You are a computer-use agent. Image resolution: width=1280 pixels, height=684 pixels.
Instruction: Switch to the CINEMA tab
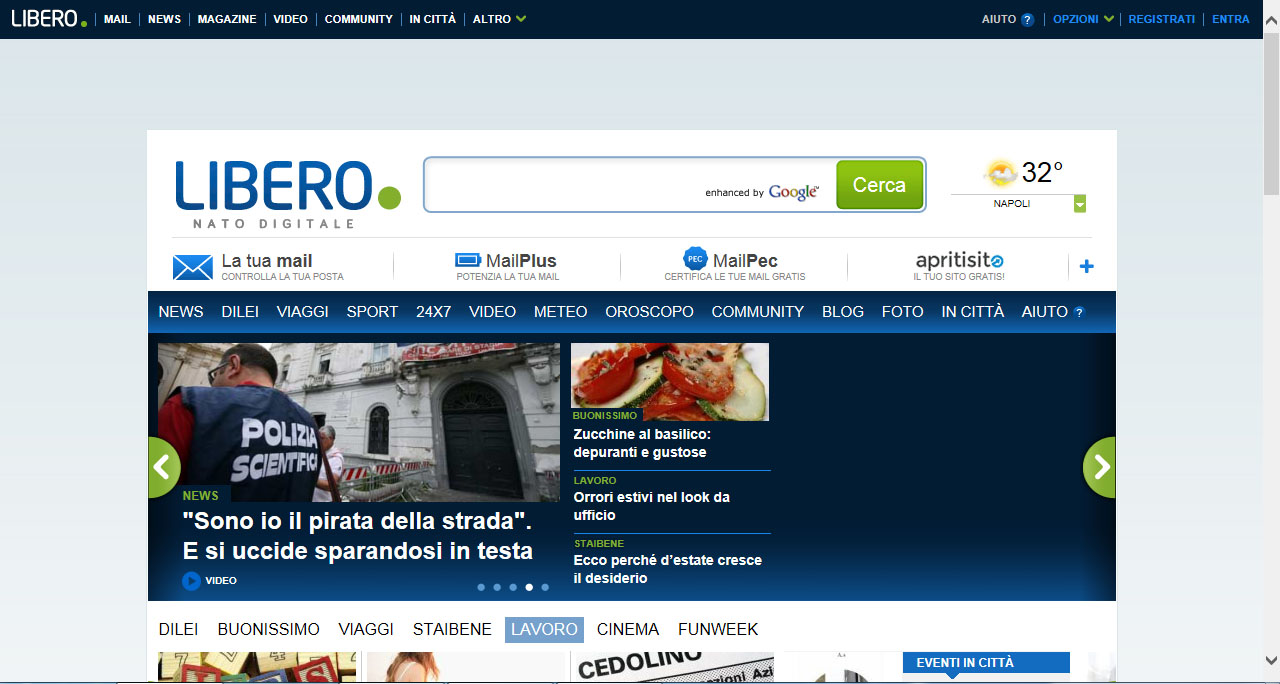click(x=627, y=629)
